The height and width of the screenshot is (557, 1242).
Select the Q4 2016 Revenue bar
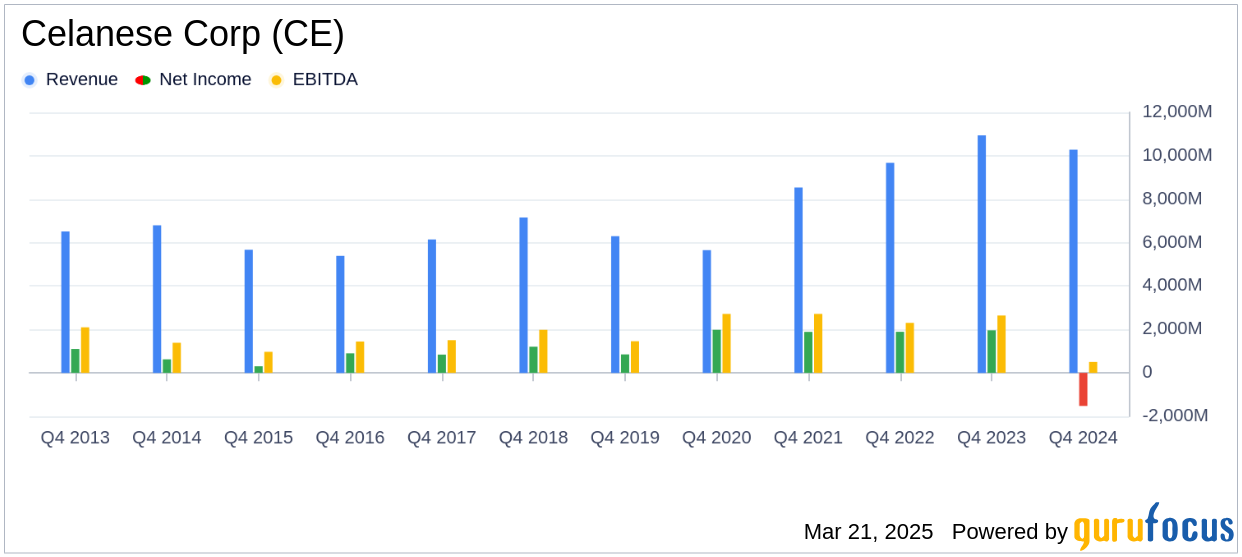(x=340, y=314)
